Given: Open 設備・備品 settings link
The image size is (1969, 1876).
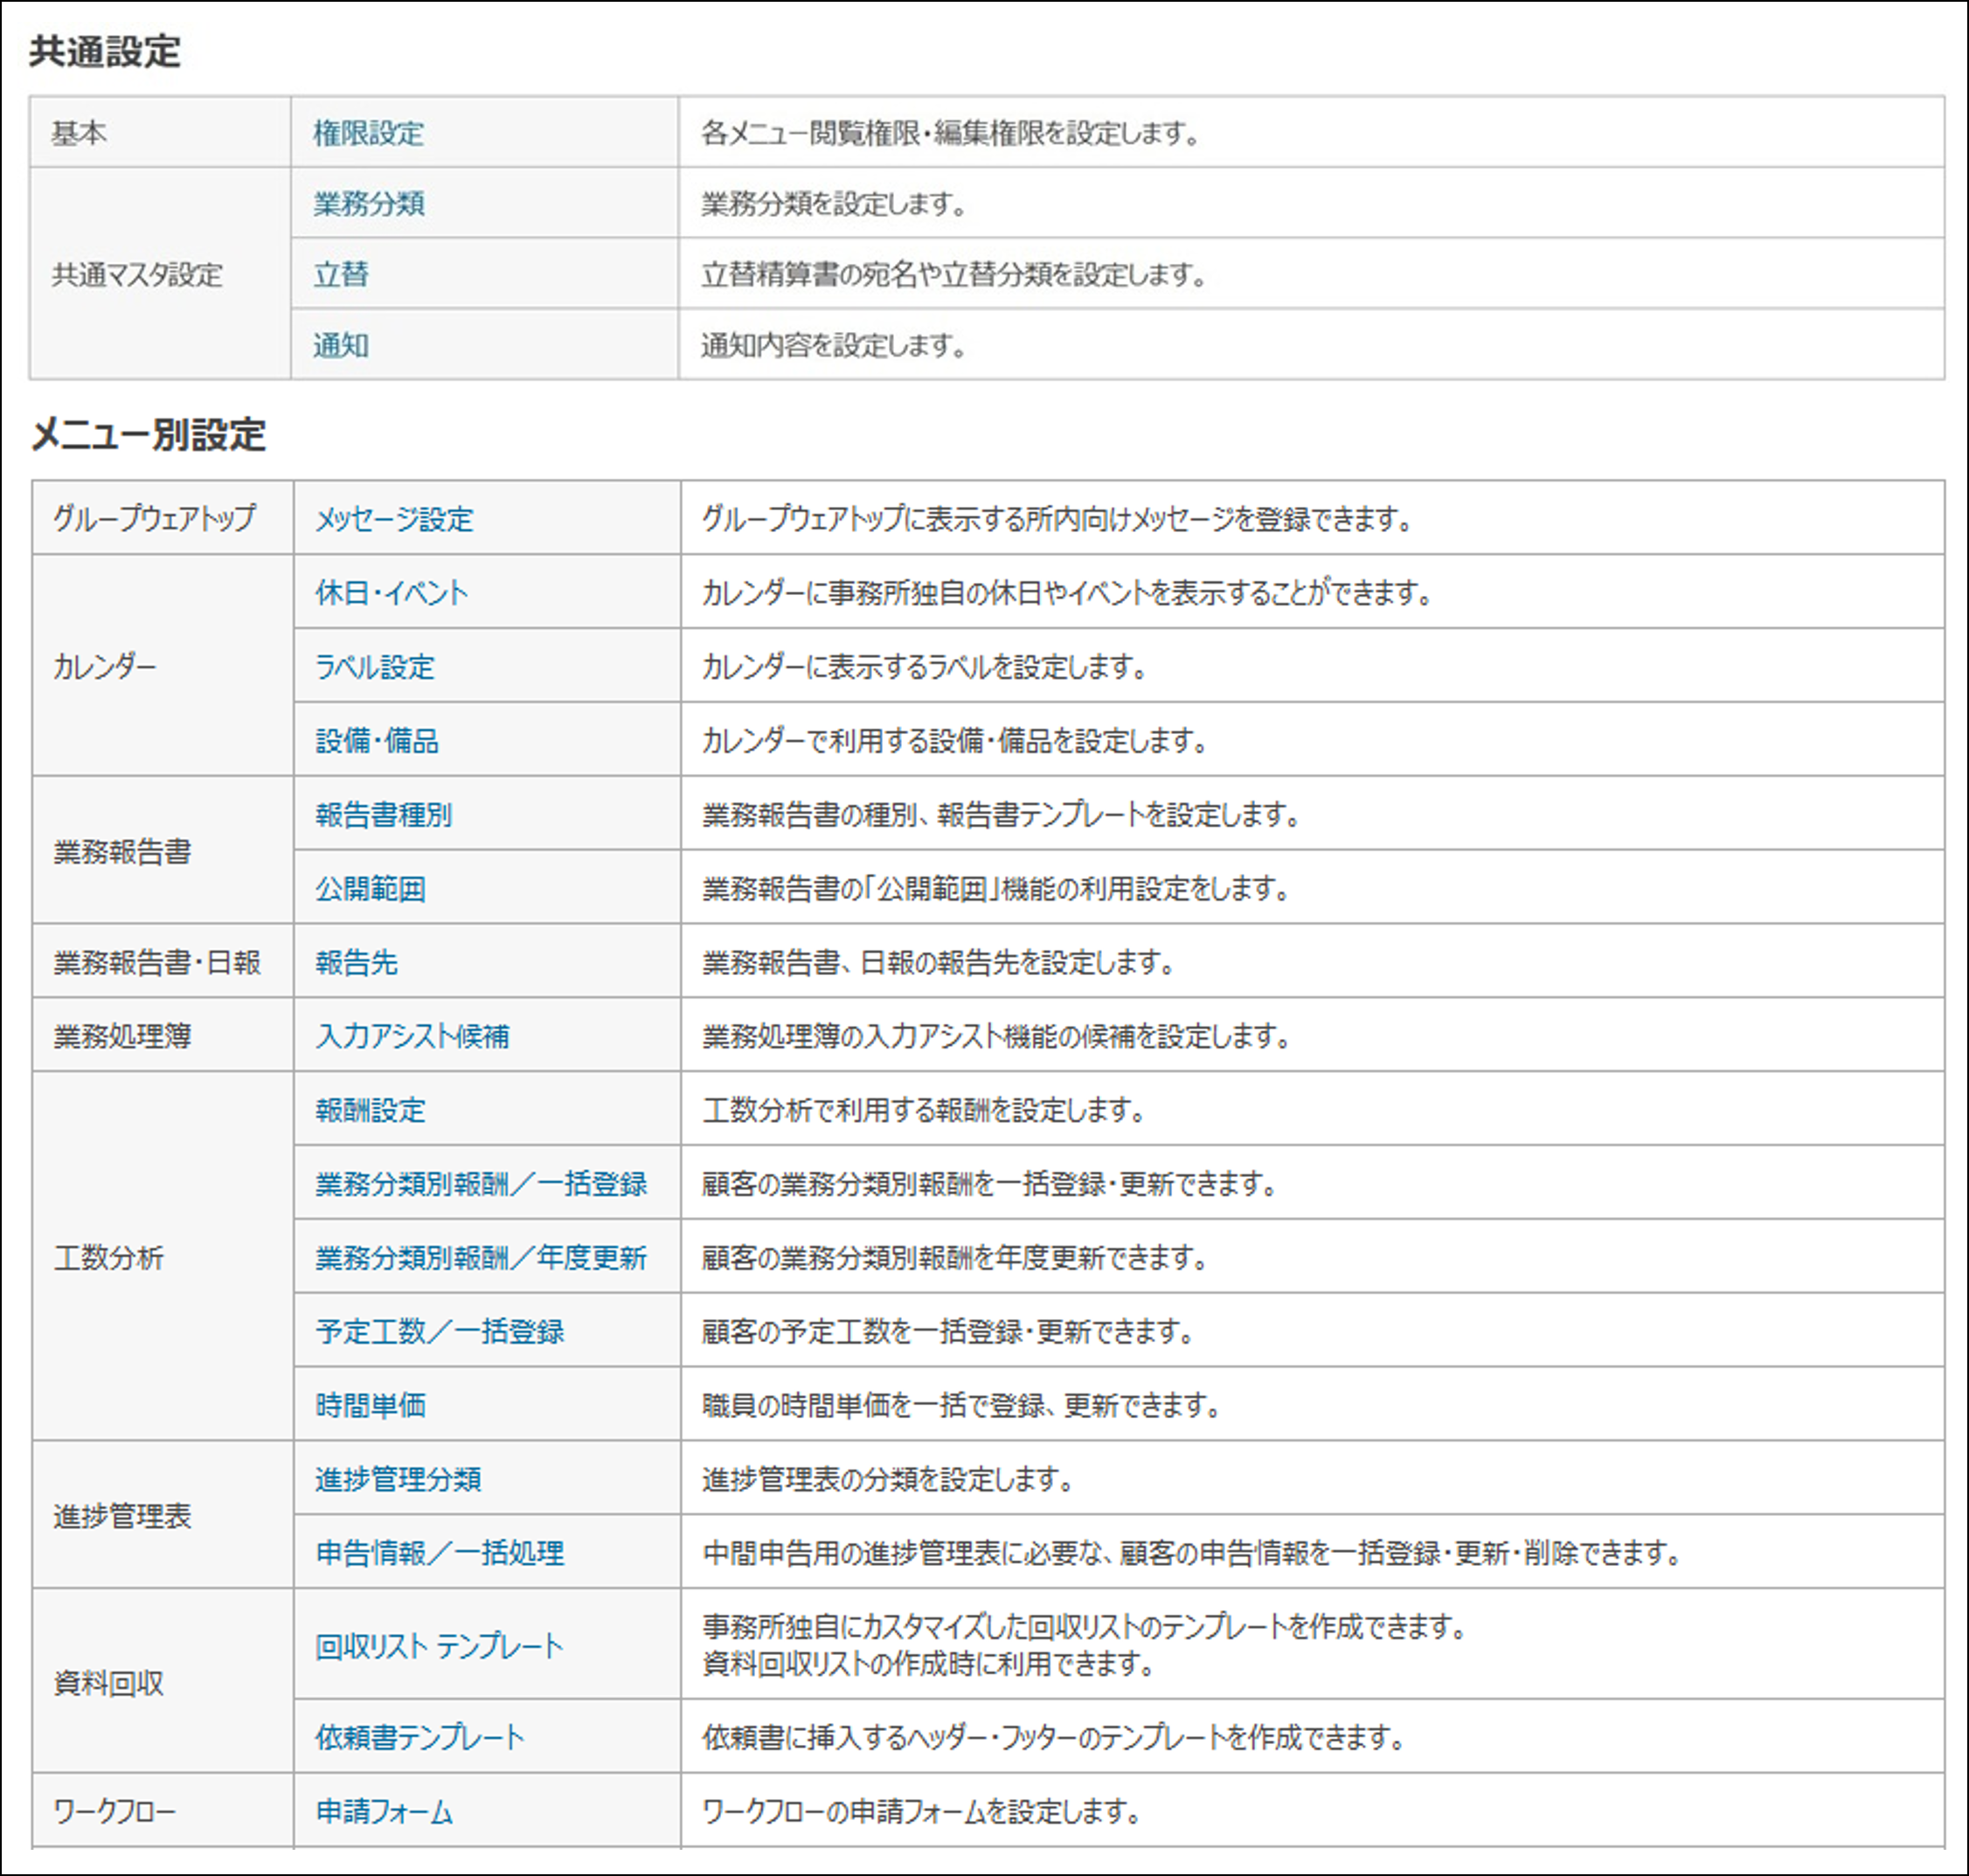Looking at the screenshot, I should click(x=377, y=741).
